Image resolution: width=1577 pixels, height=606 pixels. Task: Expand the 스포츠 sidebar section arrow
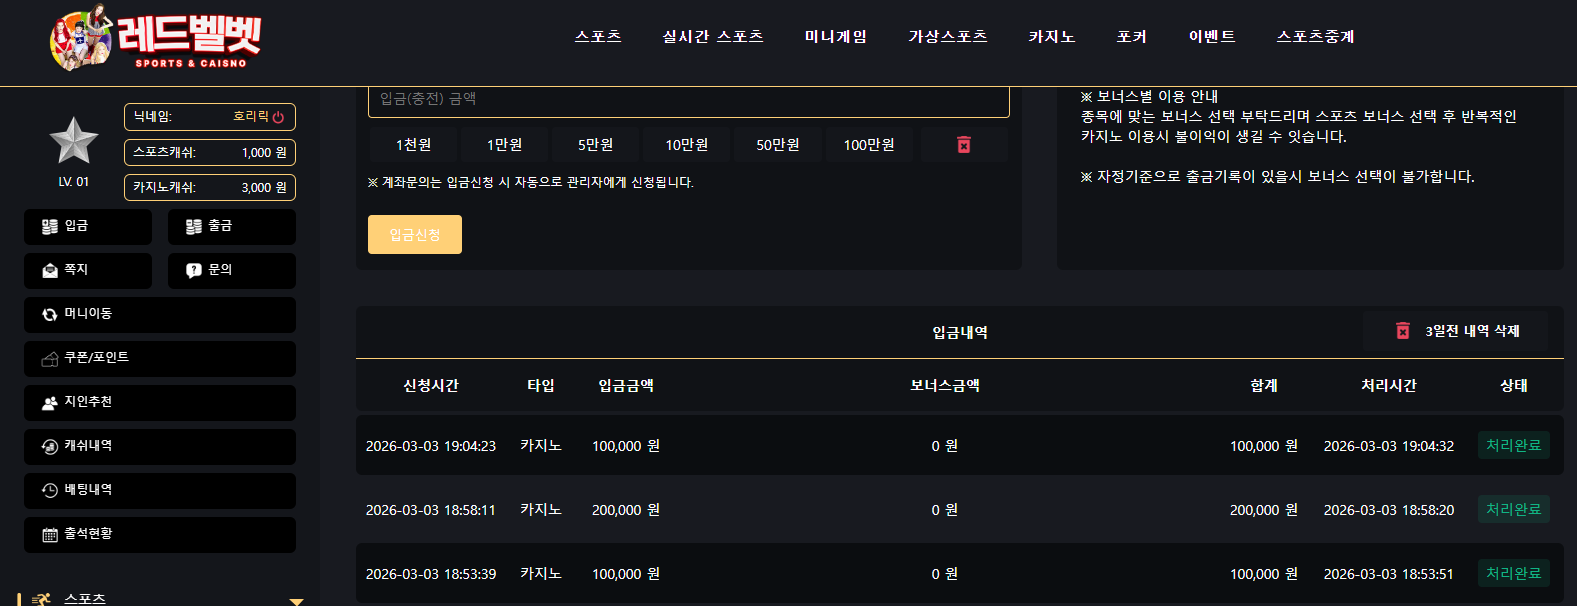click(x=296, y=601)
